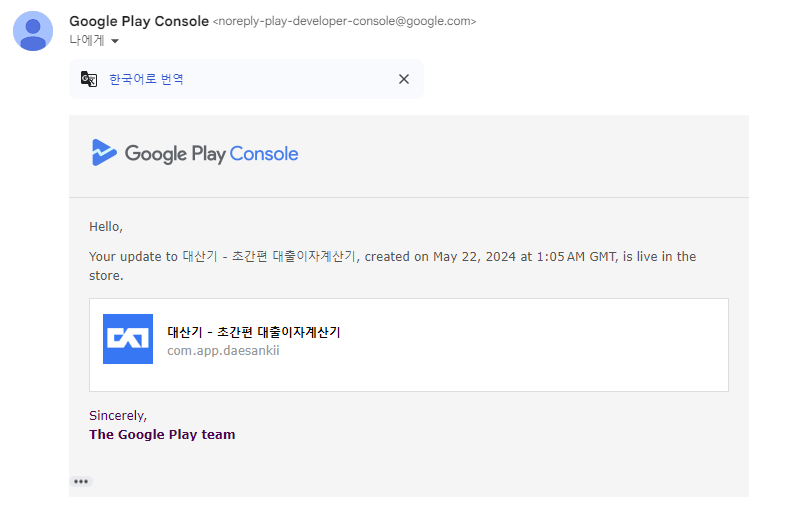This screenshot has height=517, width=809.
Task: Click the Google Play Console logo icon
Action: coord(104,153)
